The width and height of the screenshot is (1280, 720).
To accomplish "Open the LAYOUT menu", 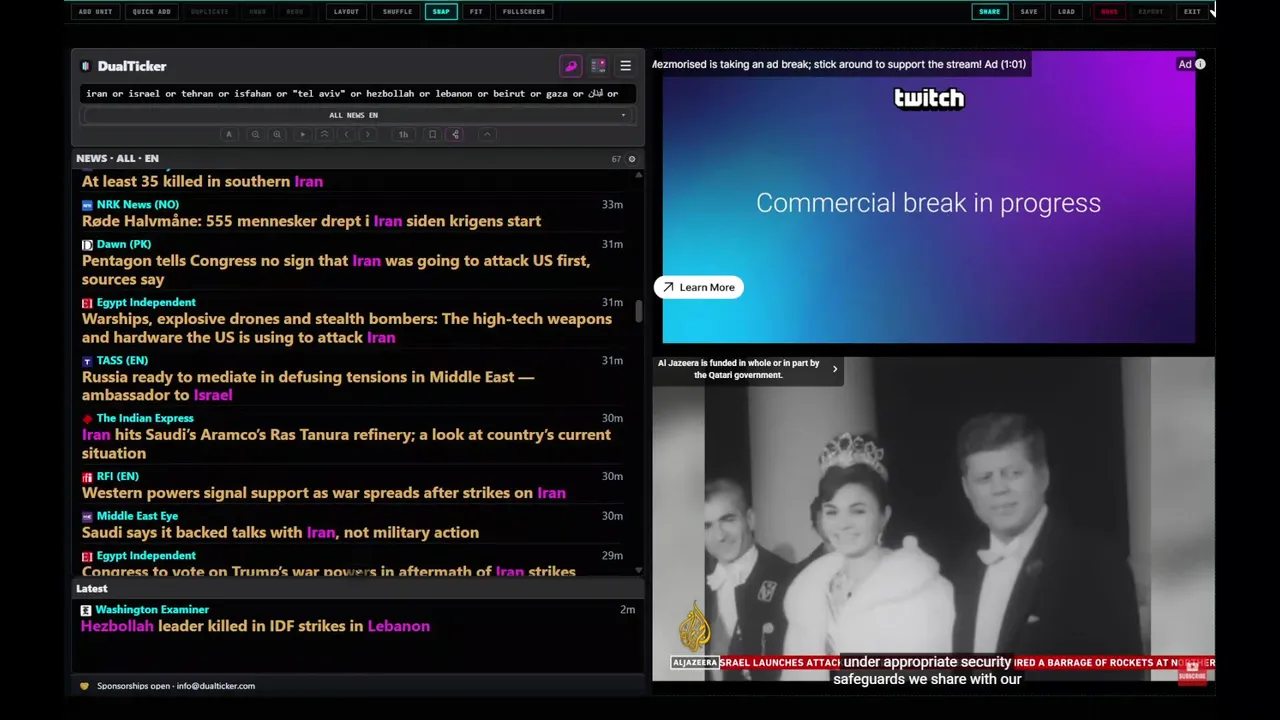I will click(x=346, y=12).
